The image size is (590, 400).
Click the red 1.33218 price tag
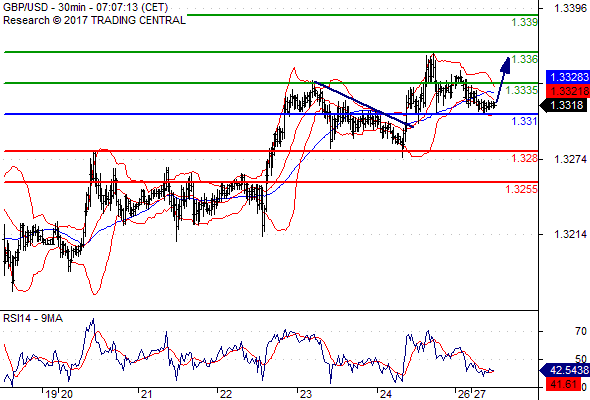pyautogui.click(x=567, y=90)
